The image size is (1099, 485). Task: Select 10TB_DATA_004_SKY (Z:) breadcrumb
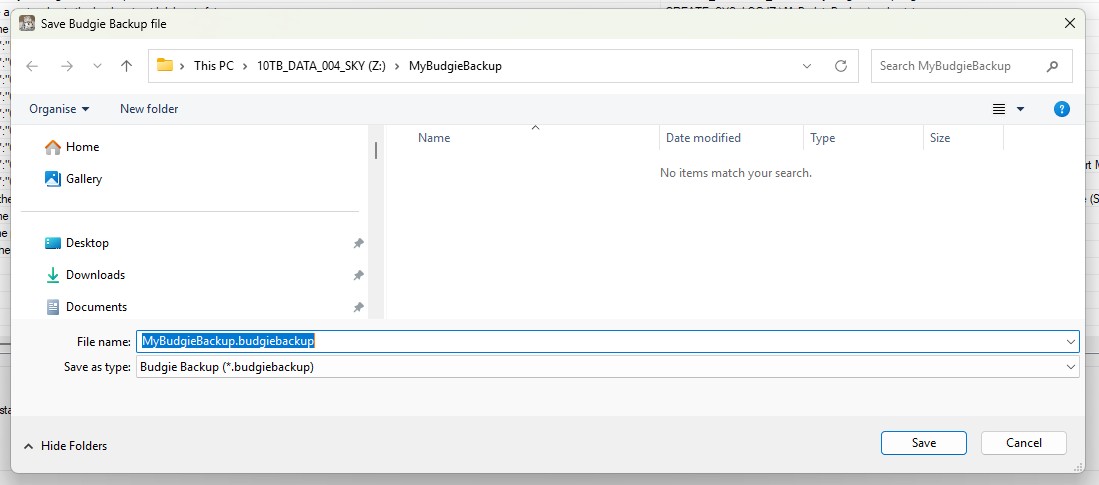point(322,66)
